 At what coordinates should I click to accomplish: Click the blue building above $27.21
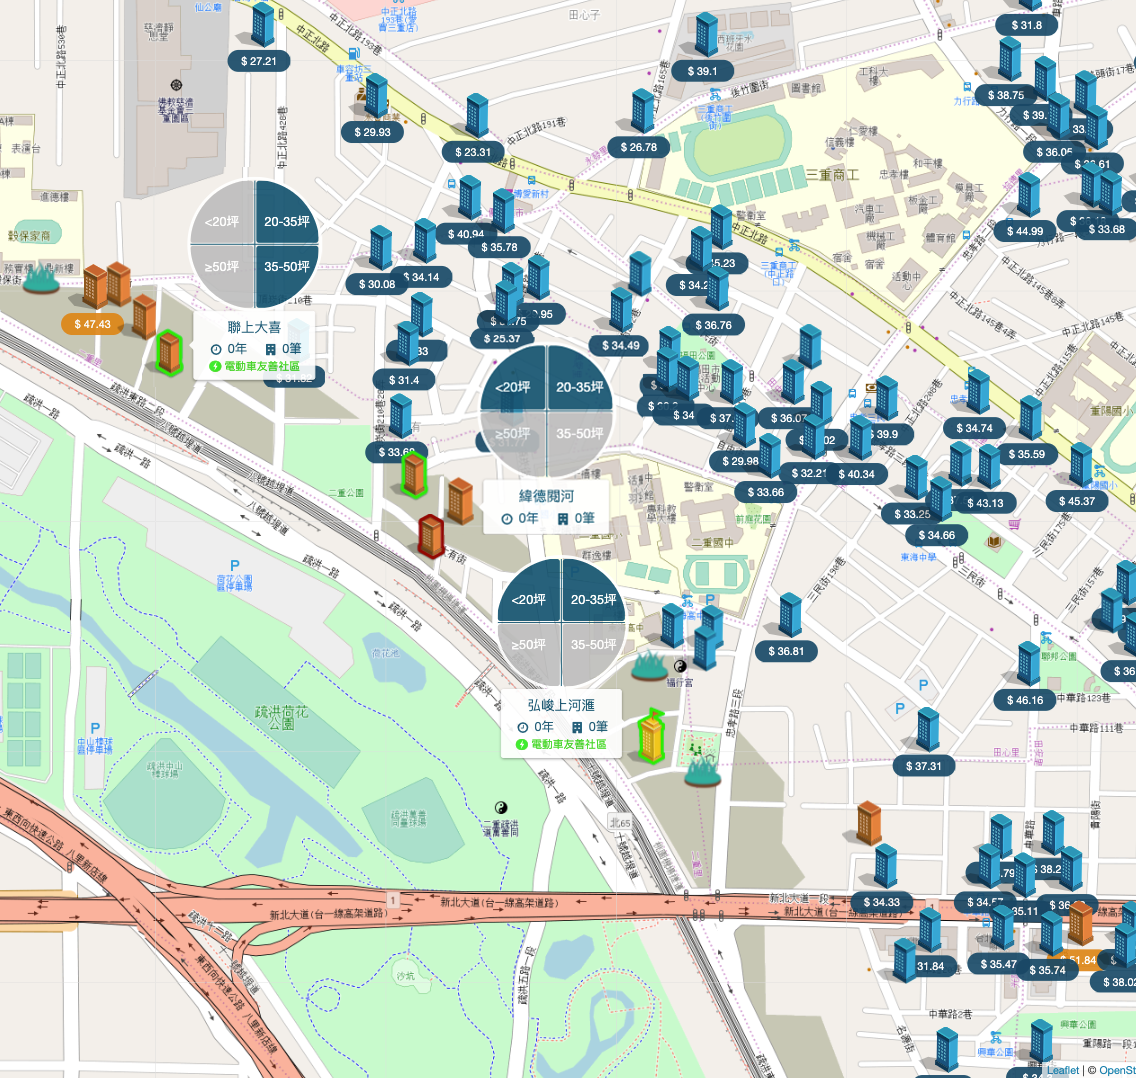coord(262,25)
